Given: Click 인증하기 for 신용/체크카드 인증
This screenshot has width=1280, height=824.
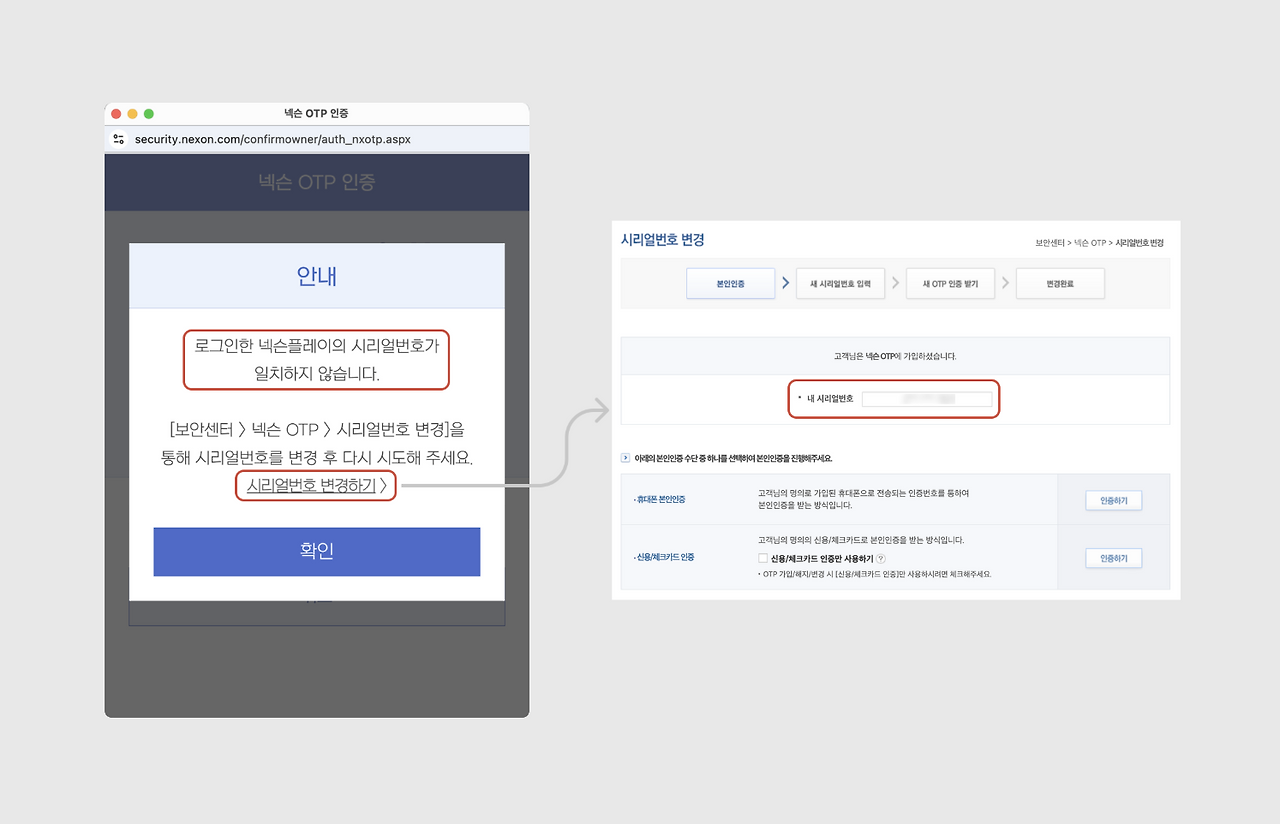Looking at the screenshot, I should (x=1113, y=558).
